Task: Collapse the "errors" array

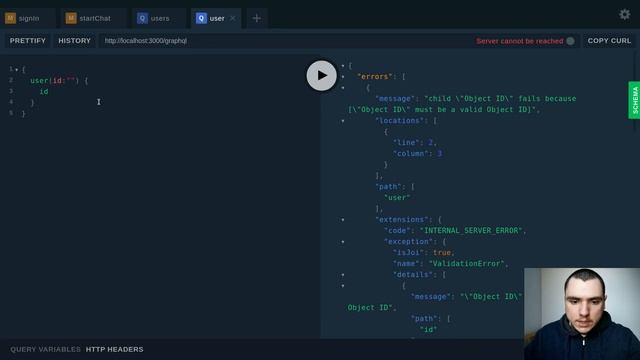Action: (x=343, y=77)
